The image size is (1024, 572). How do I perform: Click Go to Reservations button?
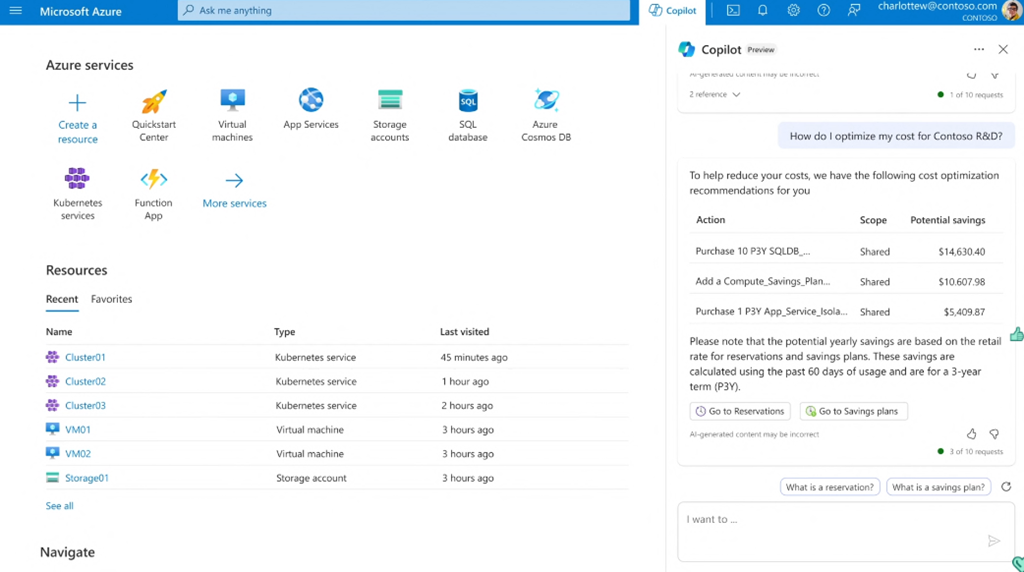pyautogui.click(x=740, y=411)
